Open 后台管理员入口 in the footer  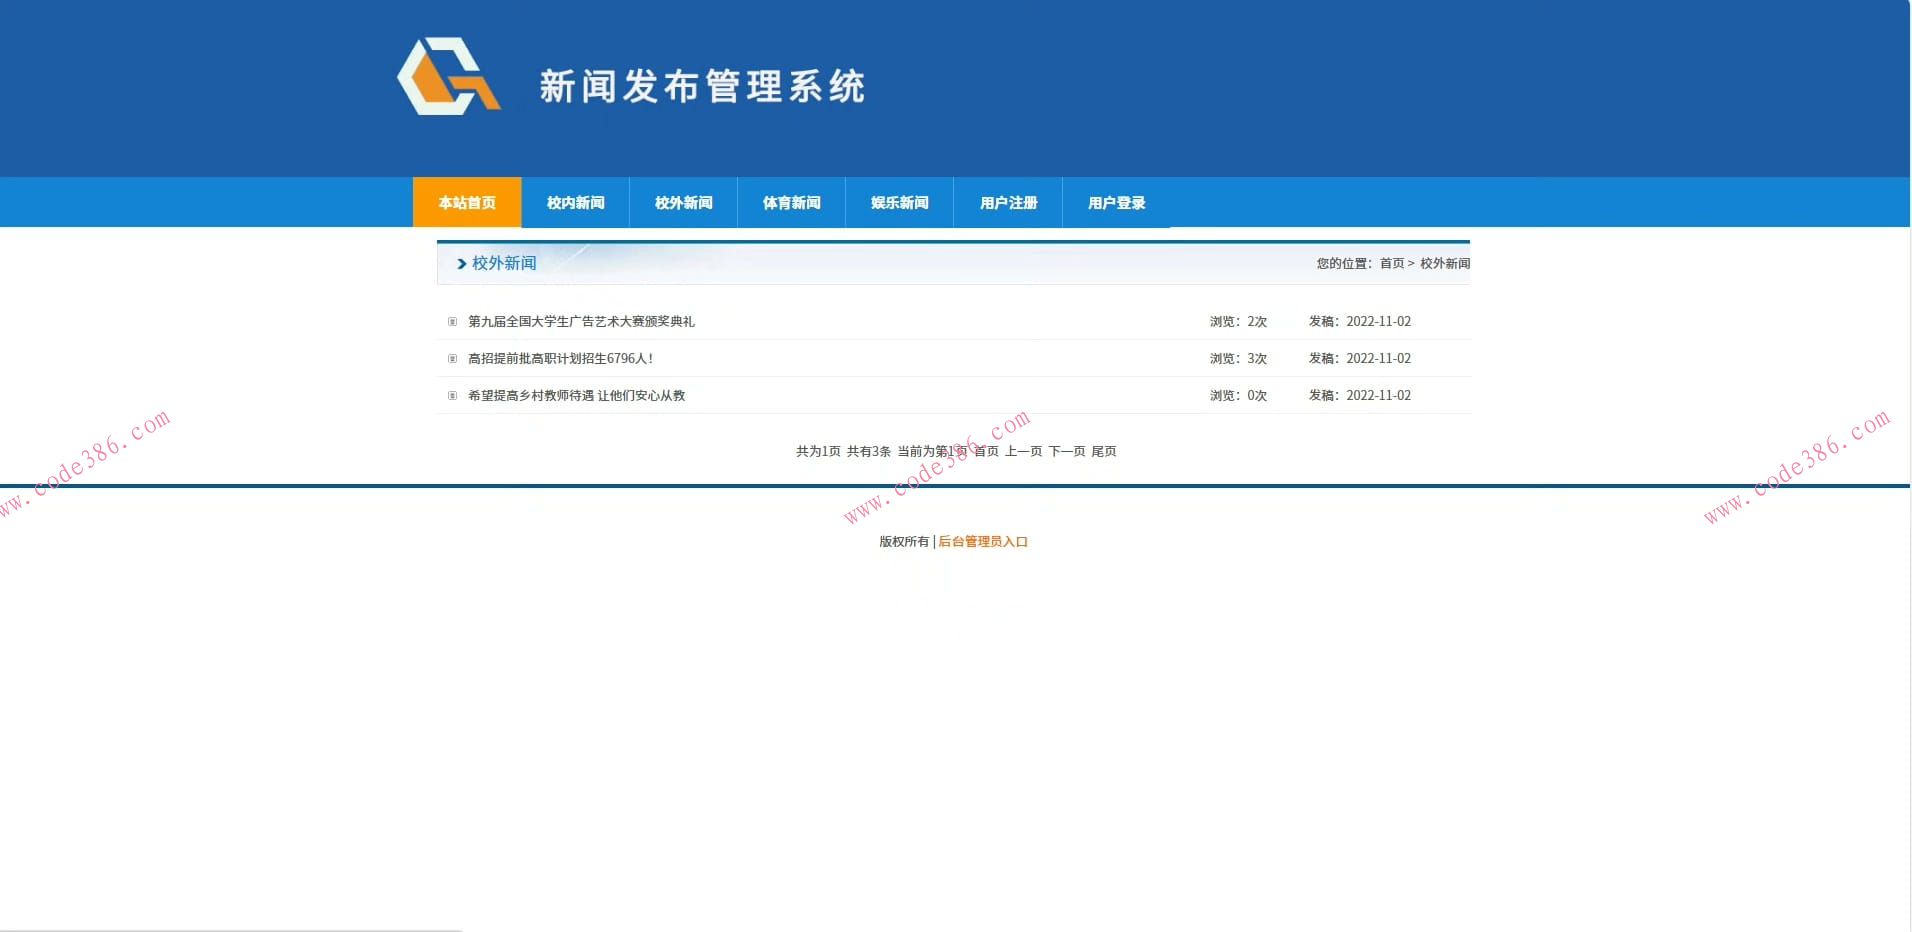point(982,541)
